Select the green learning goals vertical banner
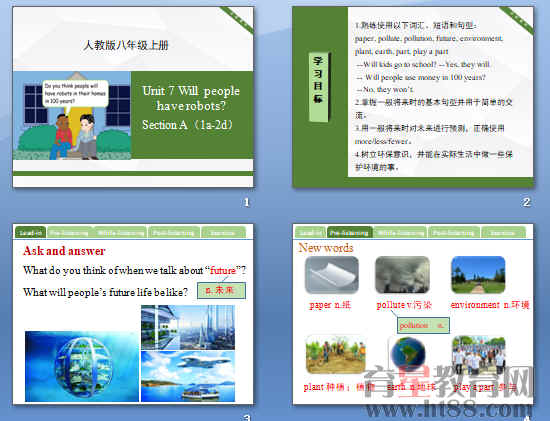 (318, 87)
